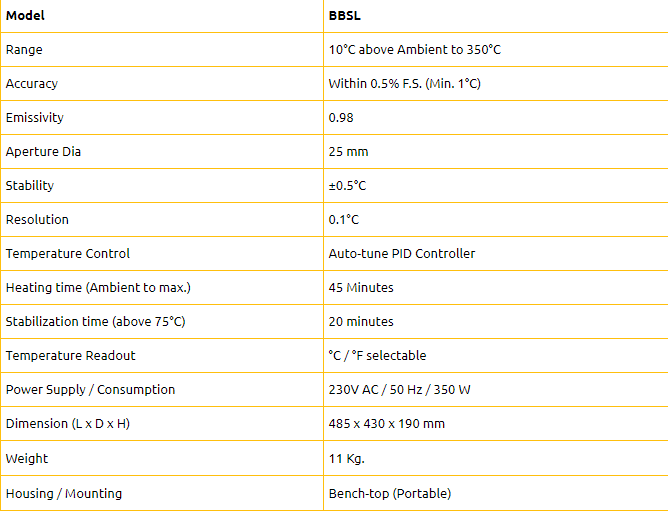668x511 pixels.
Task: Select the Bench-top (Portable) housing value
Action: coord(390,494)
